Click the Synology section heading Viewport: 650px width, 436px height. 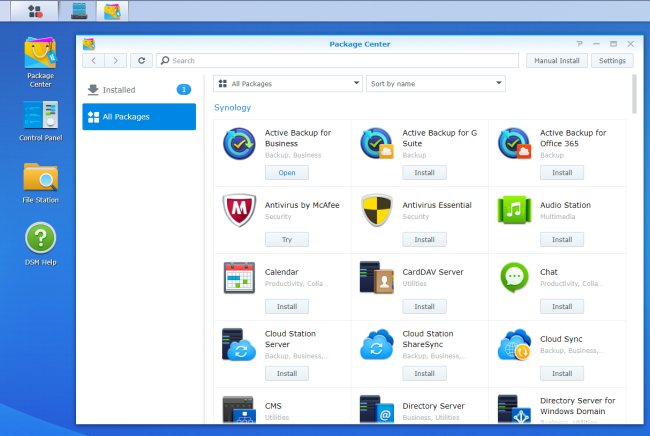pyautogui.click(x=233, y=107)
